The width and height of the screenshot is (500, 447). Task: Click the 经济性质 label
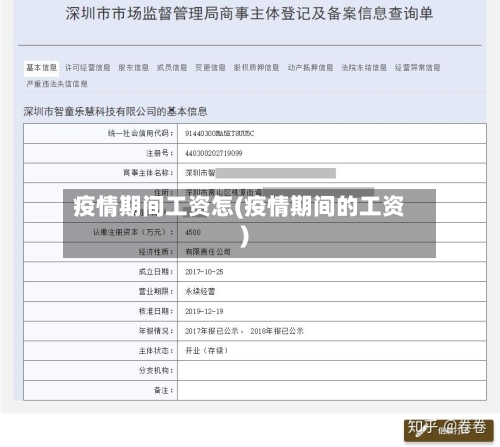156,252
